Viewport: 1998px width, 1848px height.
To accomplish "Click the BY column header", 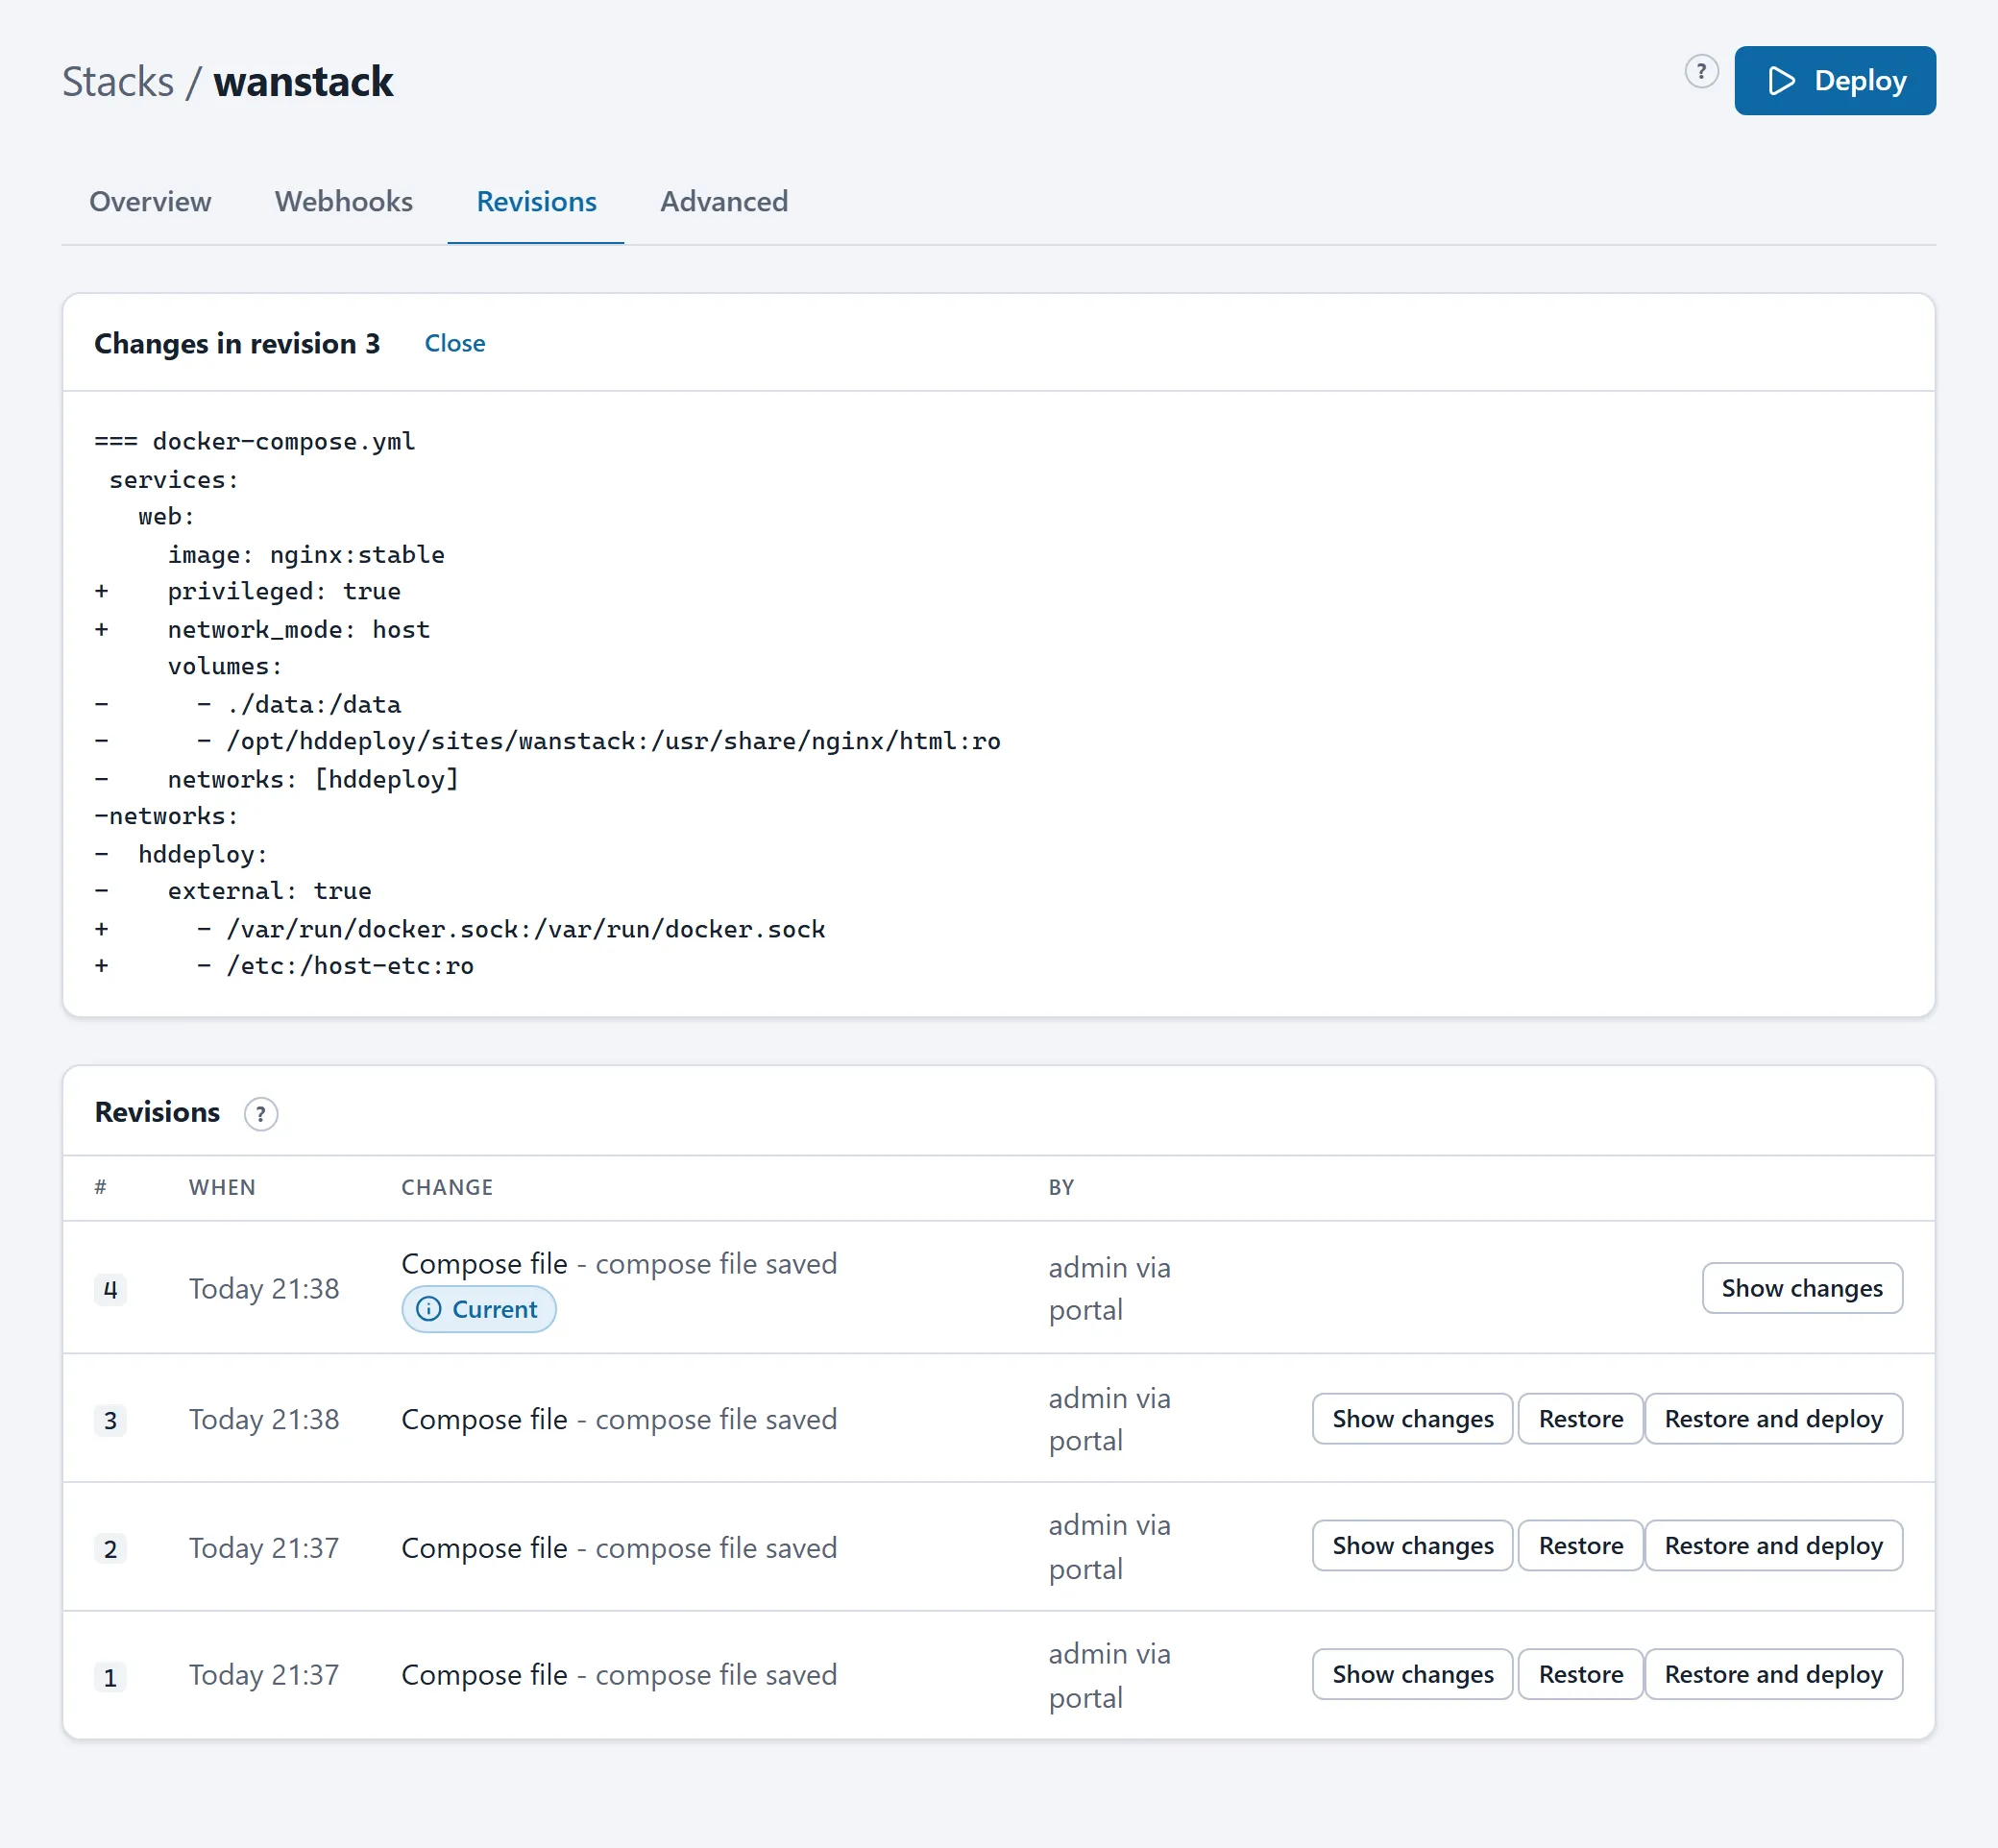I will click(1061, 1187).
